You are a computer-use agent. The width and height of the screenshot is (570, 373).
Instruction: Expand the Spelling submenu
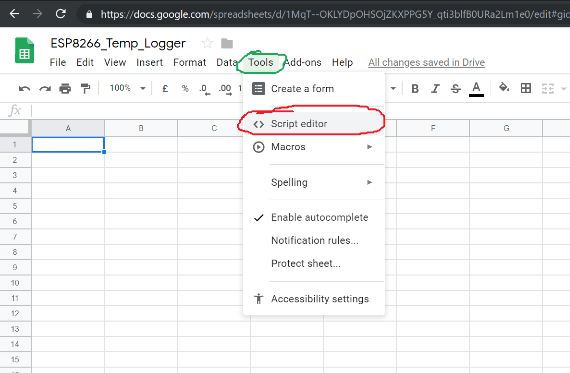click(314, 182)
